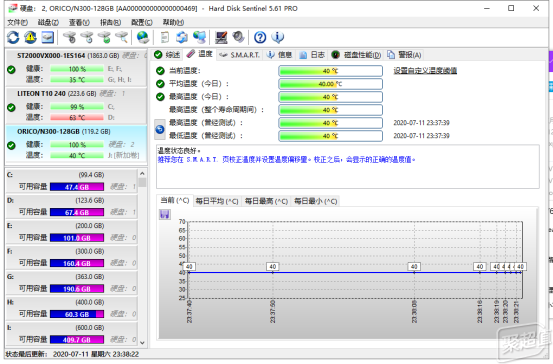Select the 每日平均 (°C) chart tab

point(217,201)
